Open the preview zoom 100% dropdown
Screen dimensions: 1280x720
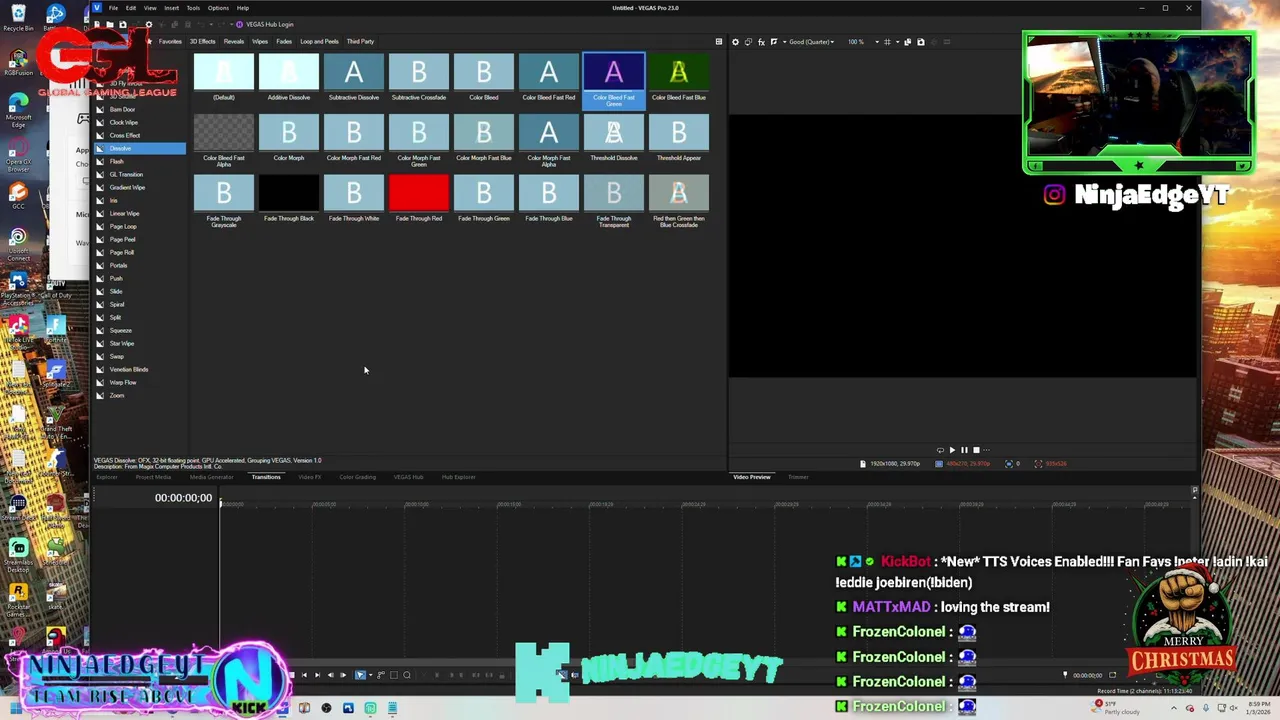860,42
